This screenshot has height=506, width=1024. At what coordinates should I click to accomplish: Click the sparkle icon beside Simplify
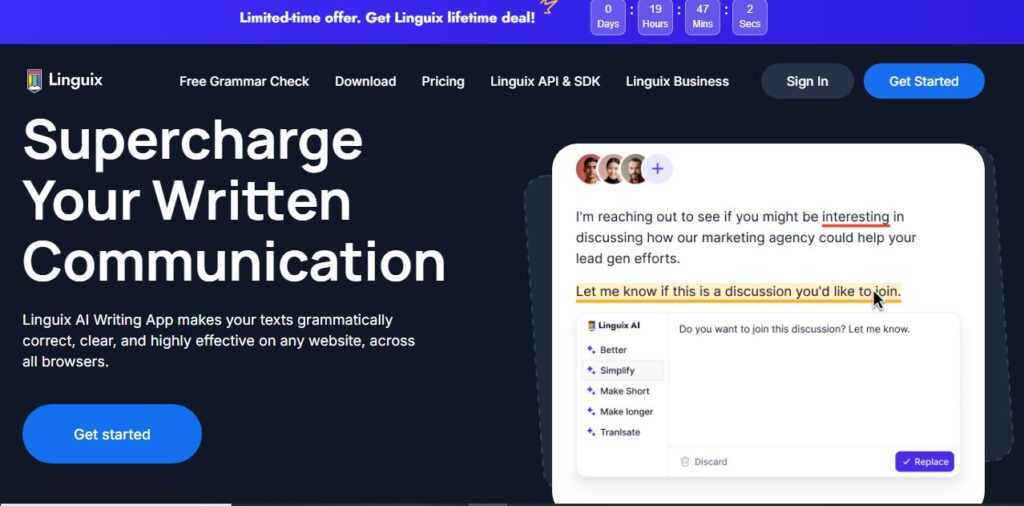(x=591, y=370)
